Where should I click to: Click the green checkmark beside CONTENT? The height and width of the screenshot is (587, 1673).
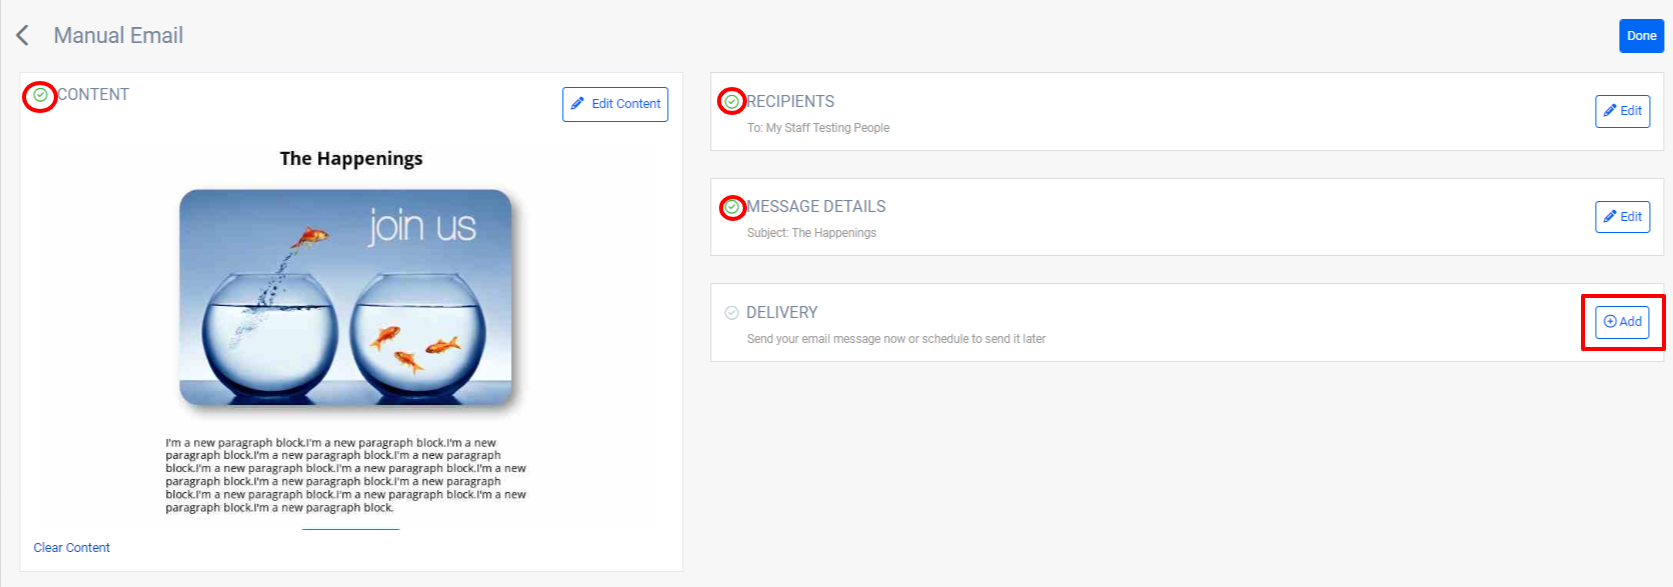[40, 95]
